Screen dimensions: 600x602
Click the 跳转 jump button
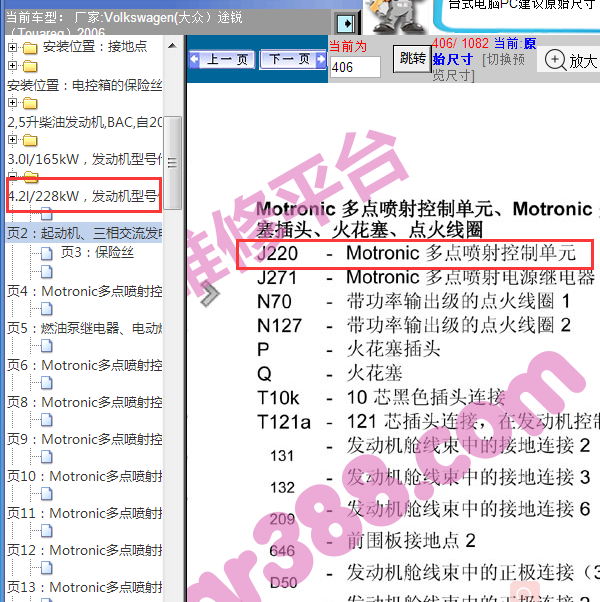(x=412, y=59)
